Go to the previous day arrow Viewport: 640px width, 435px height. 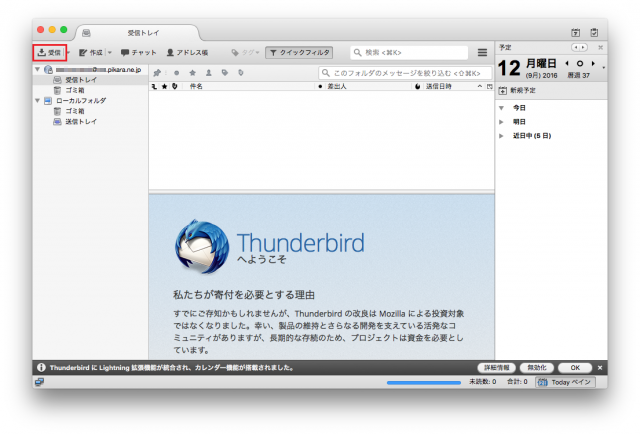(x=567, y=63)
